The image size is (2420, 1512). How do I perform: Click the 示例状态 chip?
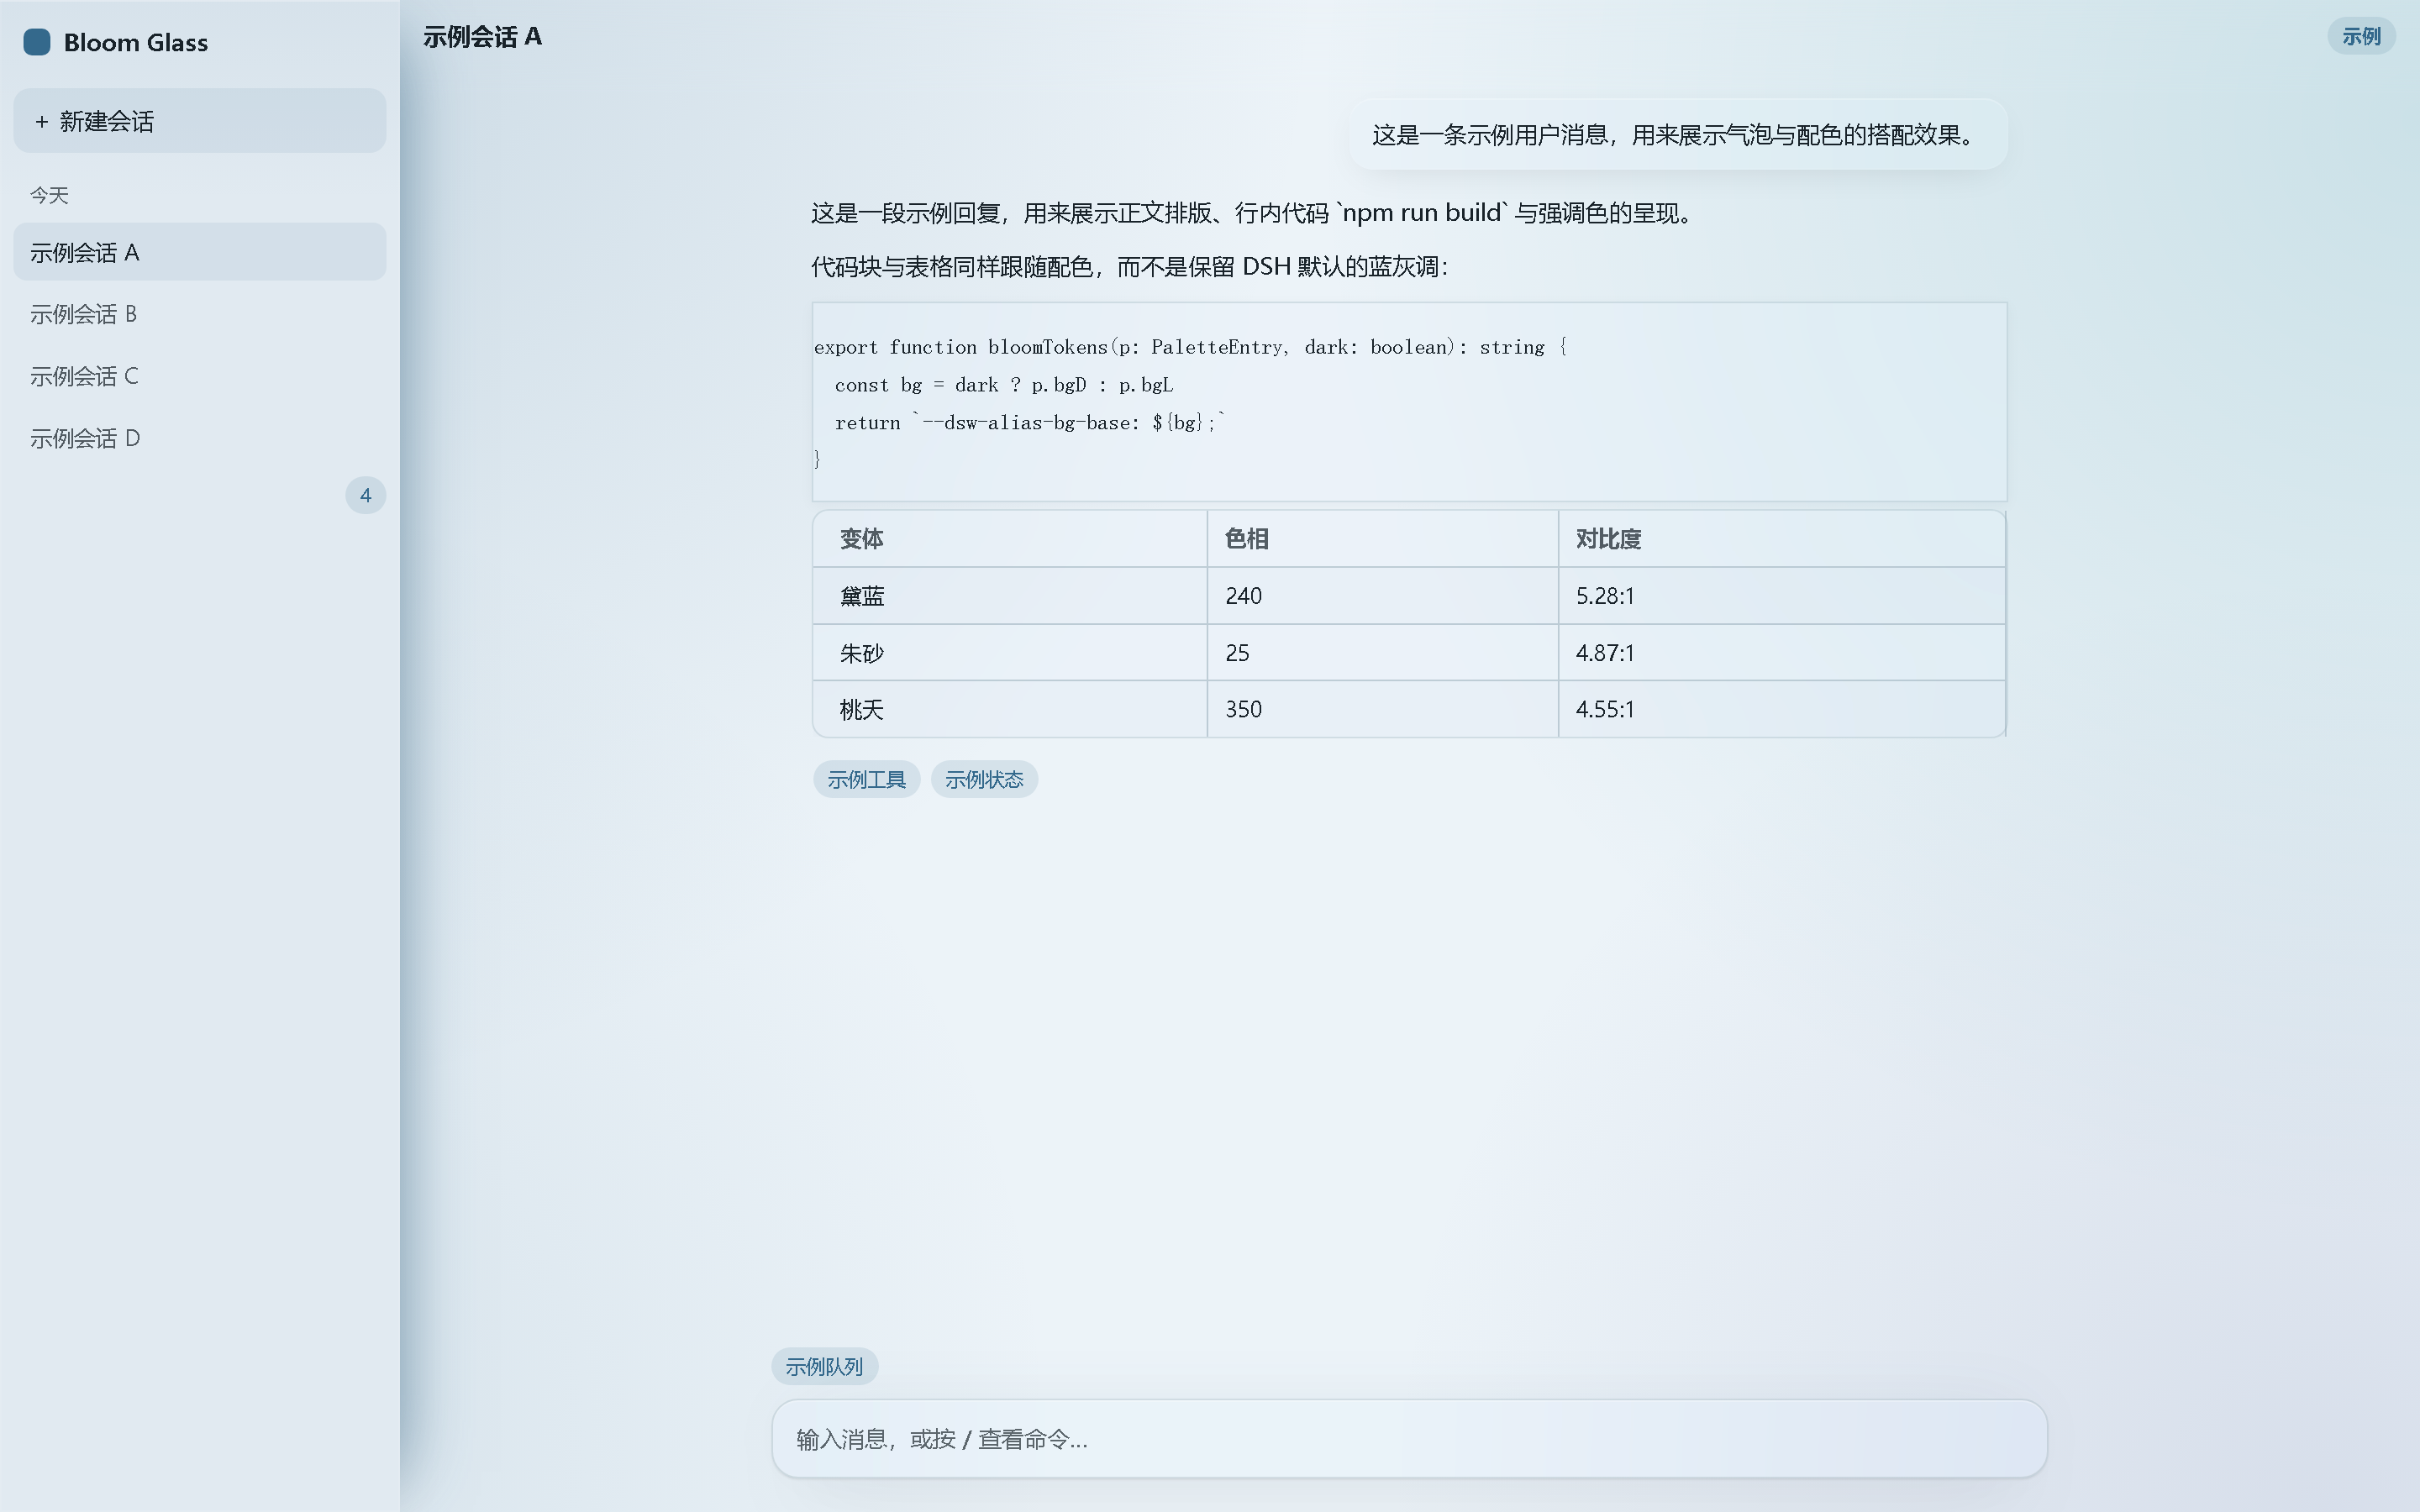[x=984, y=779]
